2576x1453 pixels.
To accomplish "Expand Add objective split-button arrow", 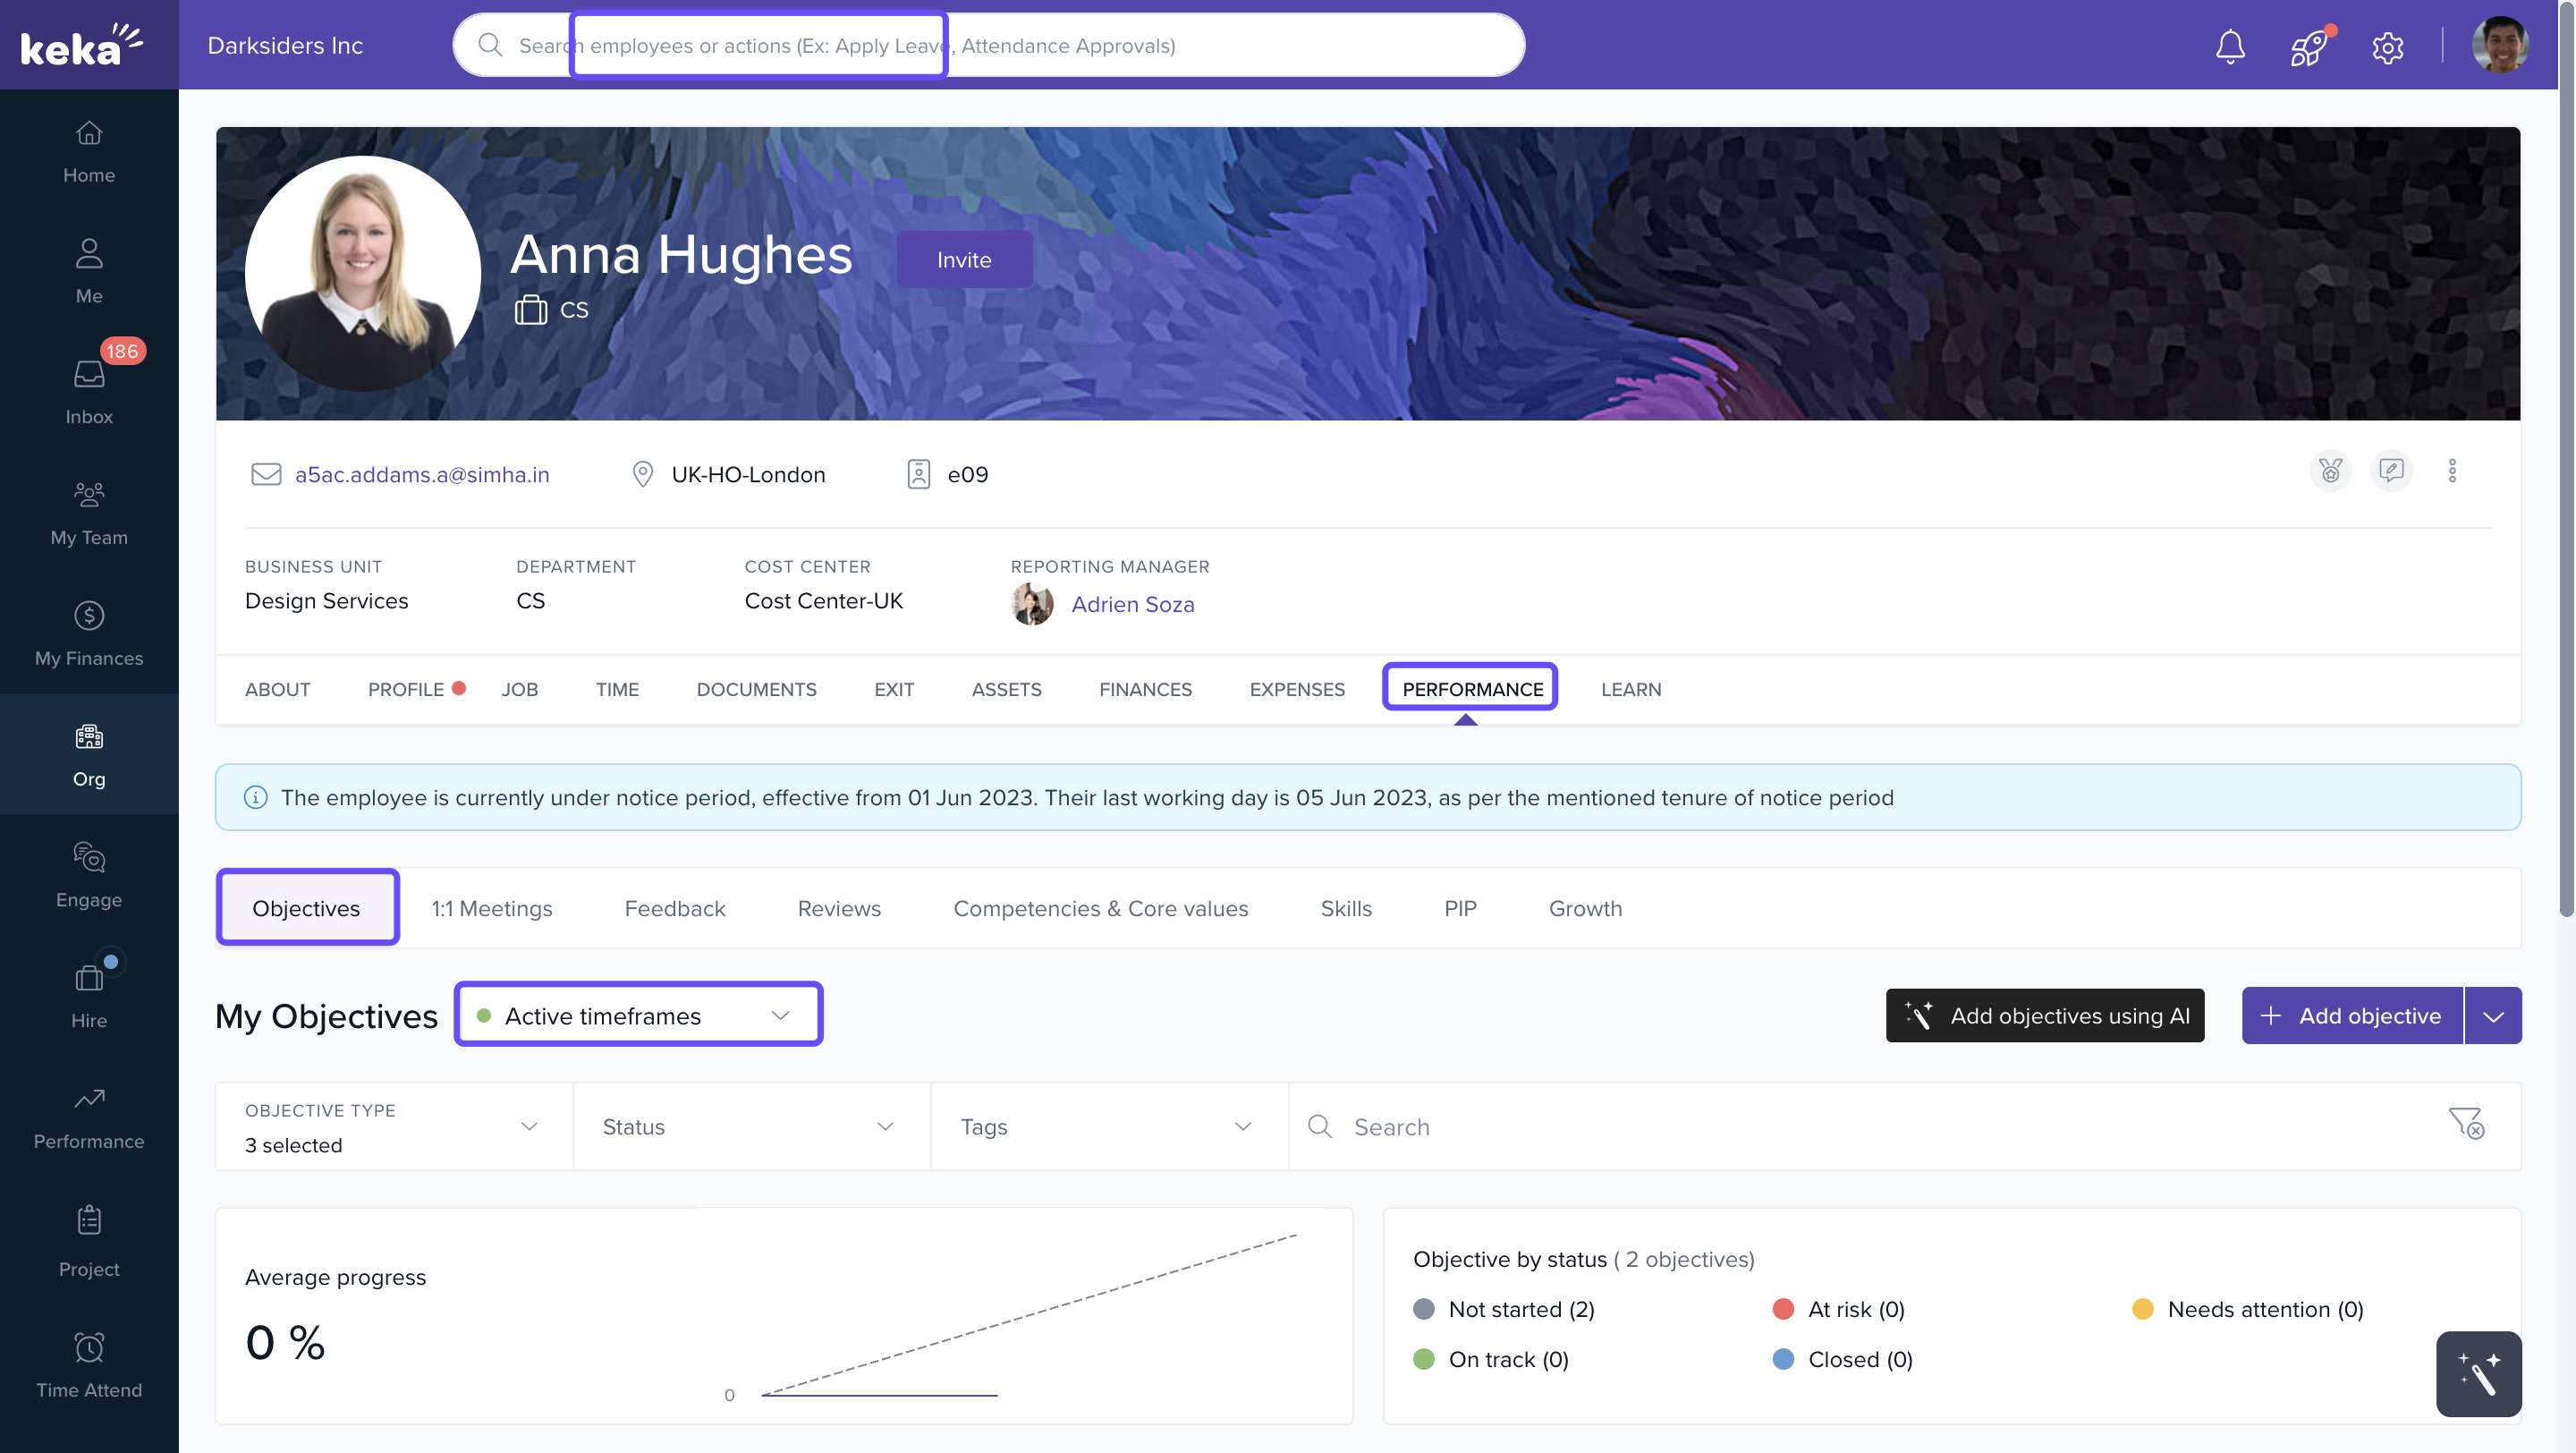I will pyautogui.click(x=2493, y=1016).
